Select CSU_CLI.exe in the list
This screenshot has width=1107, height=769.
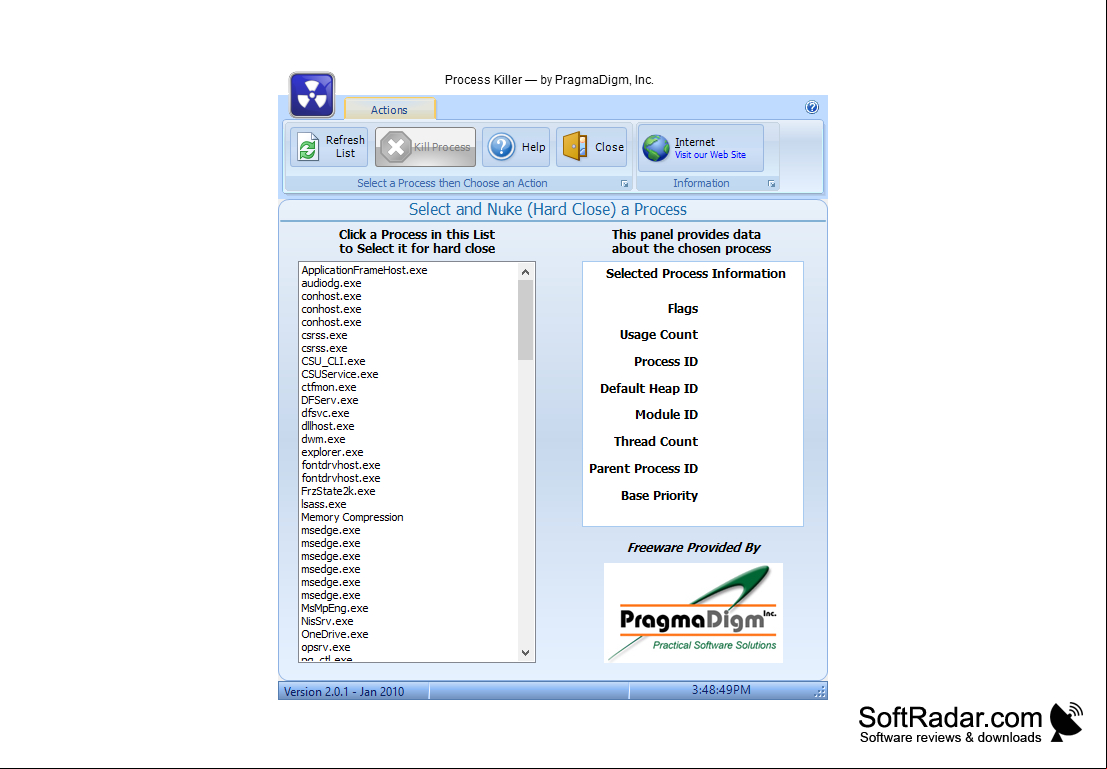pyautogui.click(x=333, y=362)
